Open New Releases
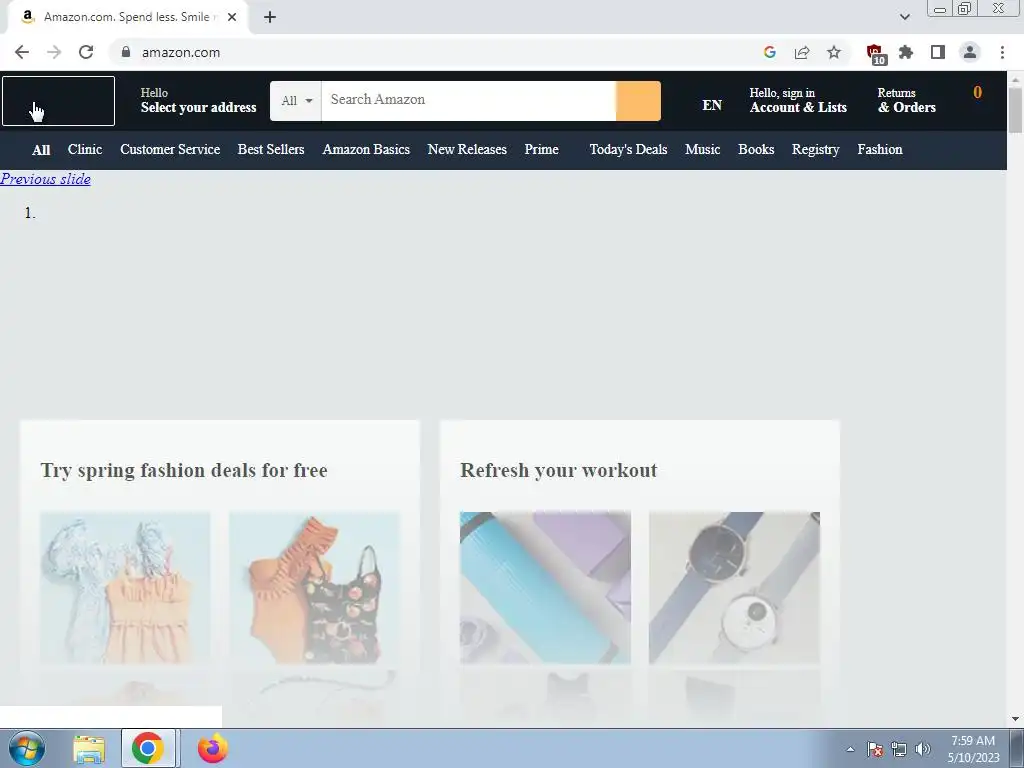This screenshot has height=768, width=1024. pyautogui.click(x=467, y=150)
